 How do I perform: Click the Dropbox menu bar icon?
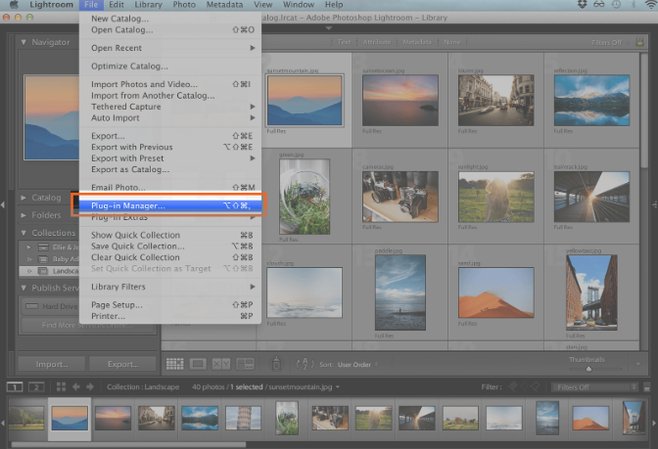[x=582, y=5]
